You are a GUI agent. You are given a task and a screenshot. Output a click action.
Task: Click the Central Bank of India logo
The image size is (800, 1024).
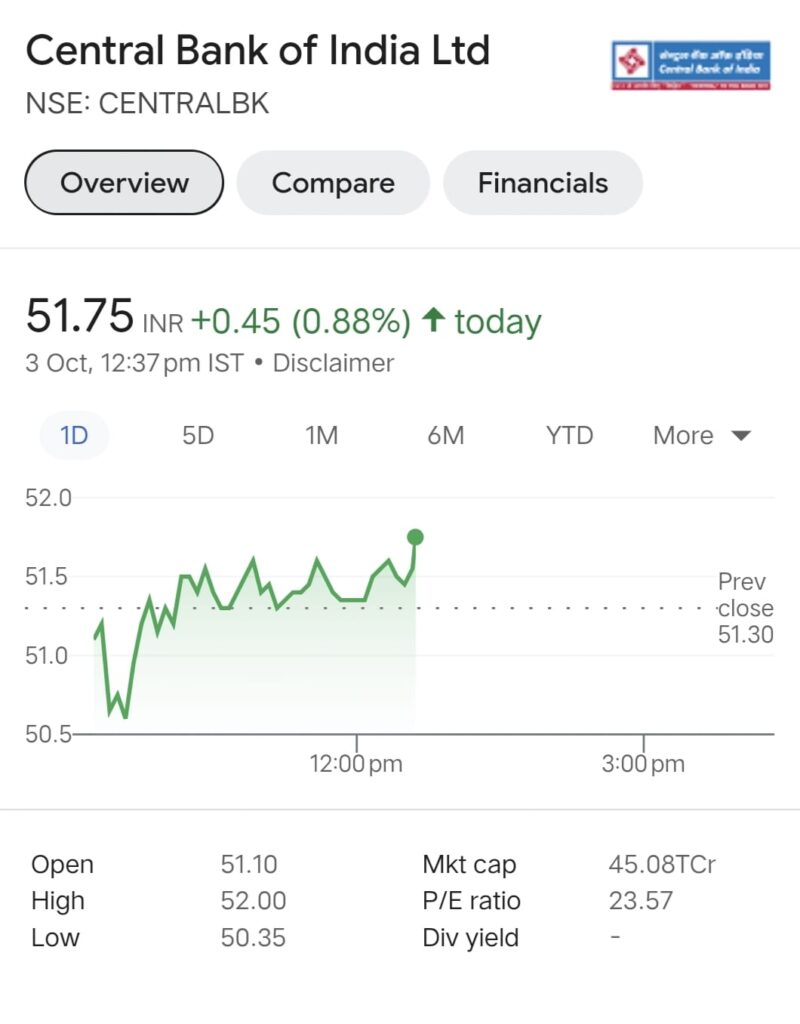(x=690, y=65)
